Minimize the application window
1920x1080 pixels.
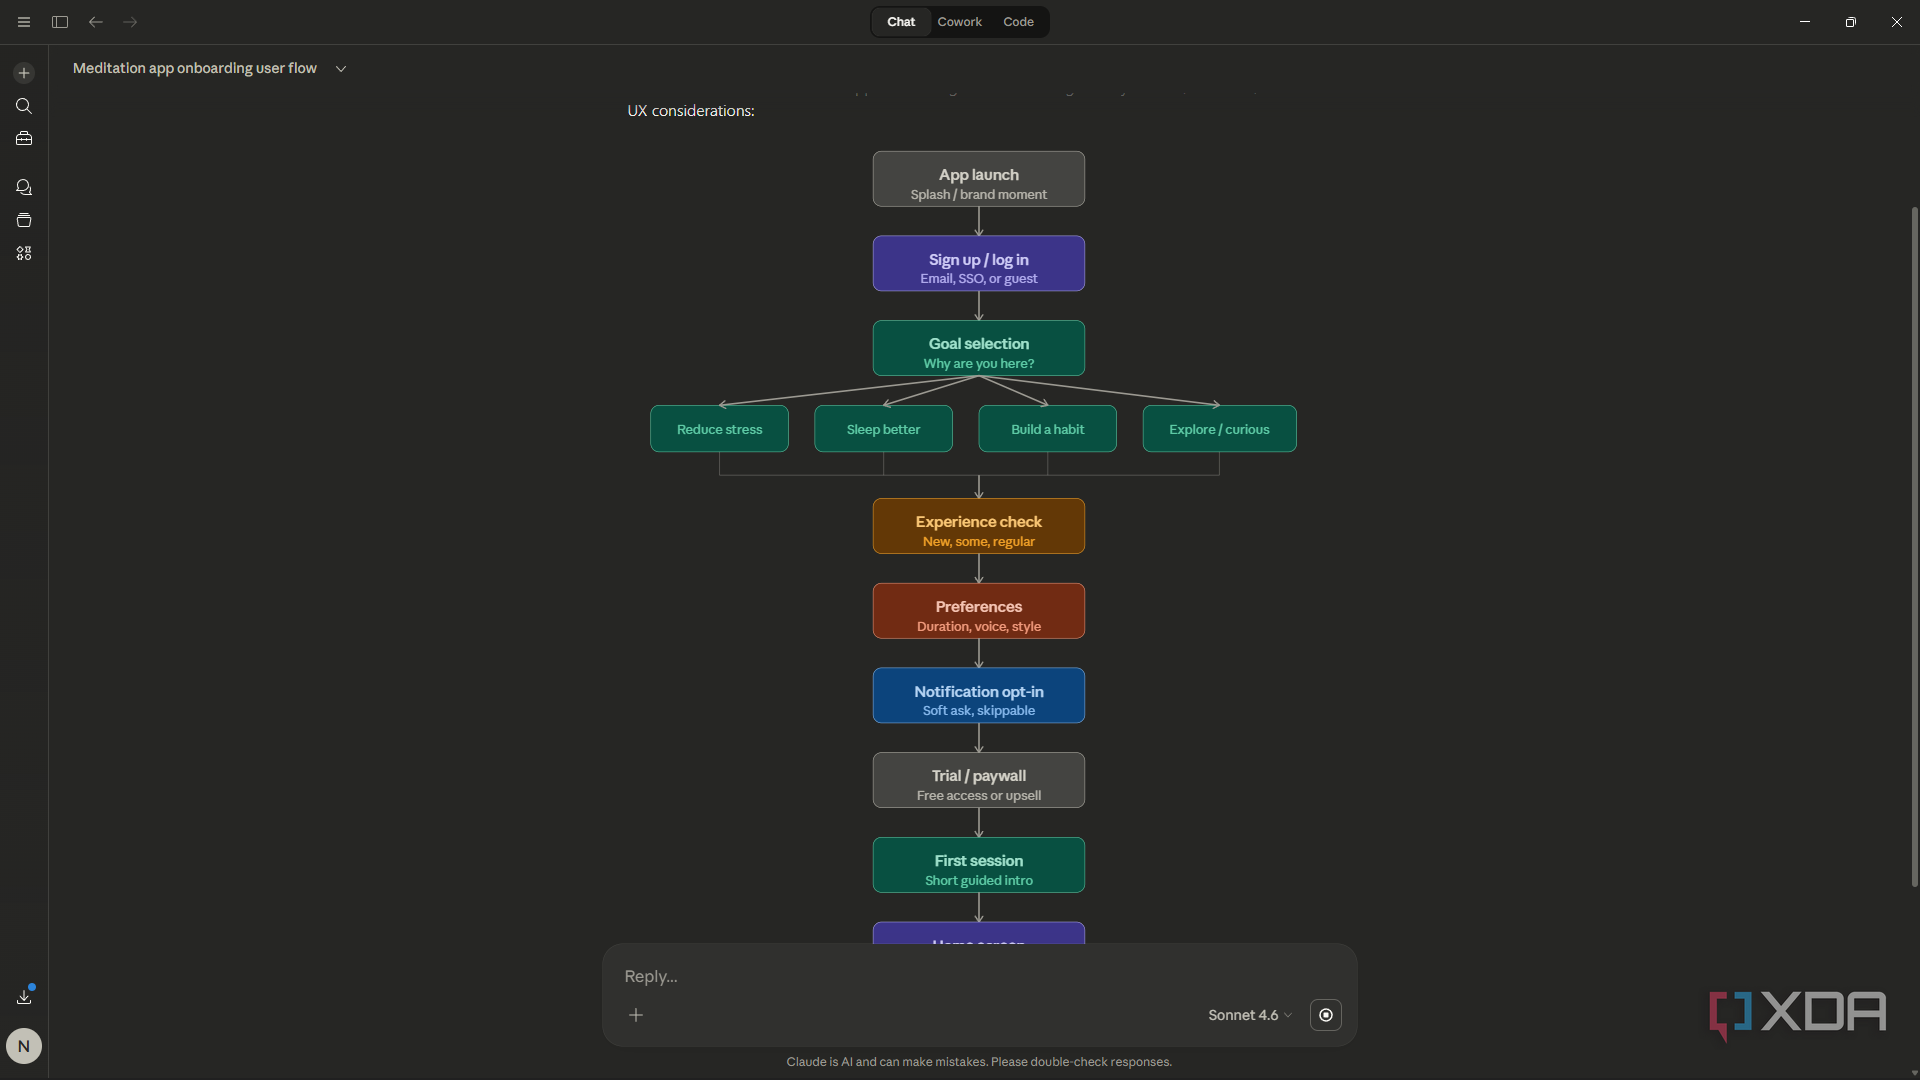coord(1805,22)
